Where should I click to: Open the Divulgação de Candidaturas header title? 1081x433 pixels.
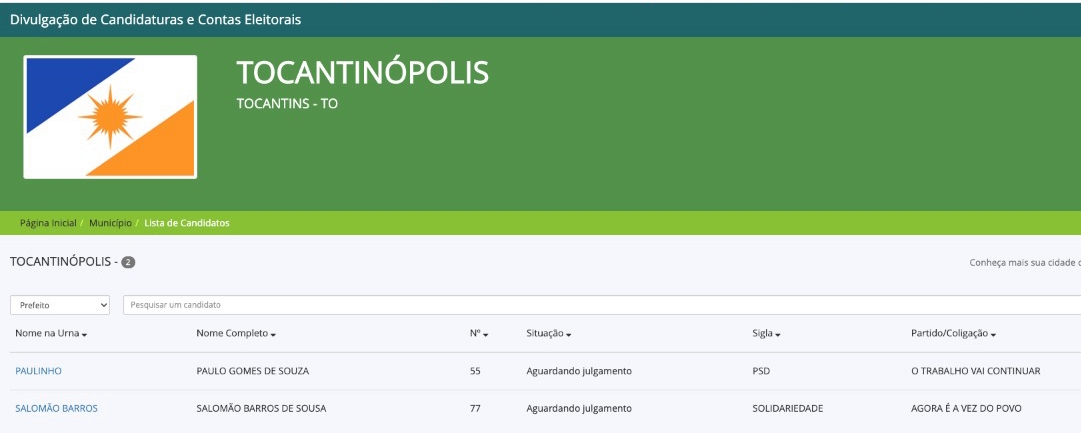[155, 19]
